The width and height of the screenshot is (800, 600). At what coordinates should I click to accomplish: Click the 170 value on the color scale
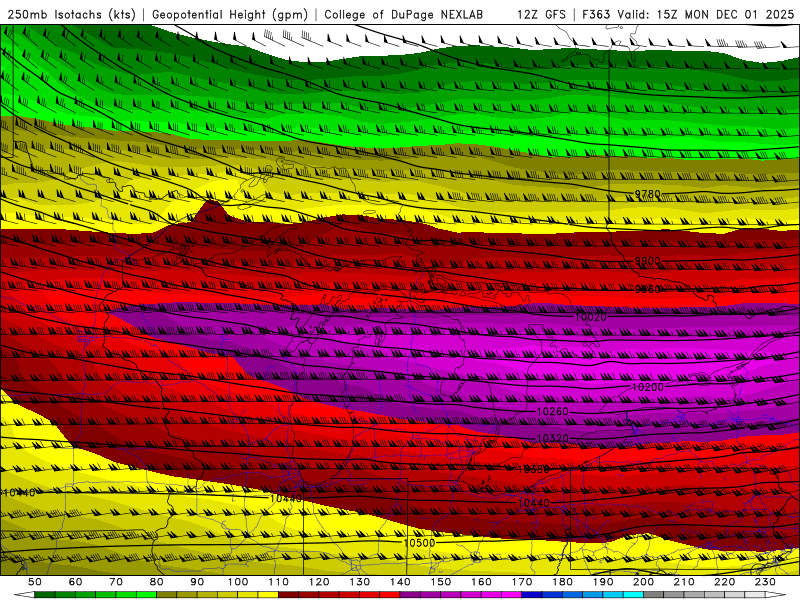[x=522, y=582]
